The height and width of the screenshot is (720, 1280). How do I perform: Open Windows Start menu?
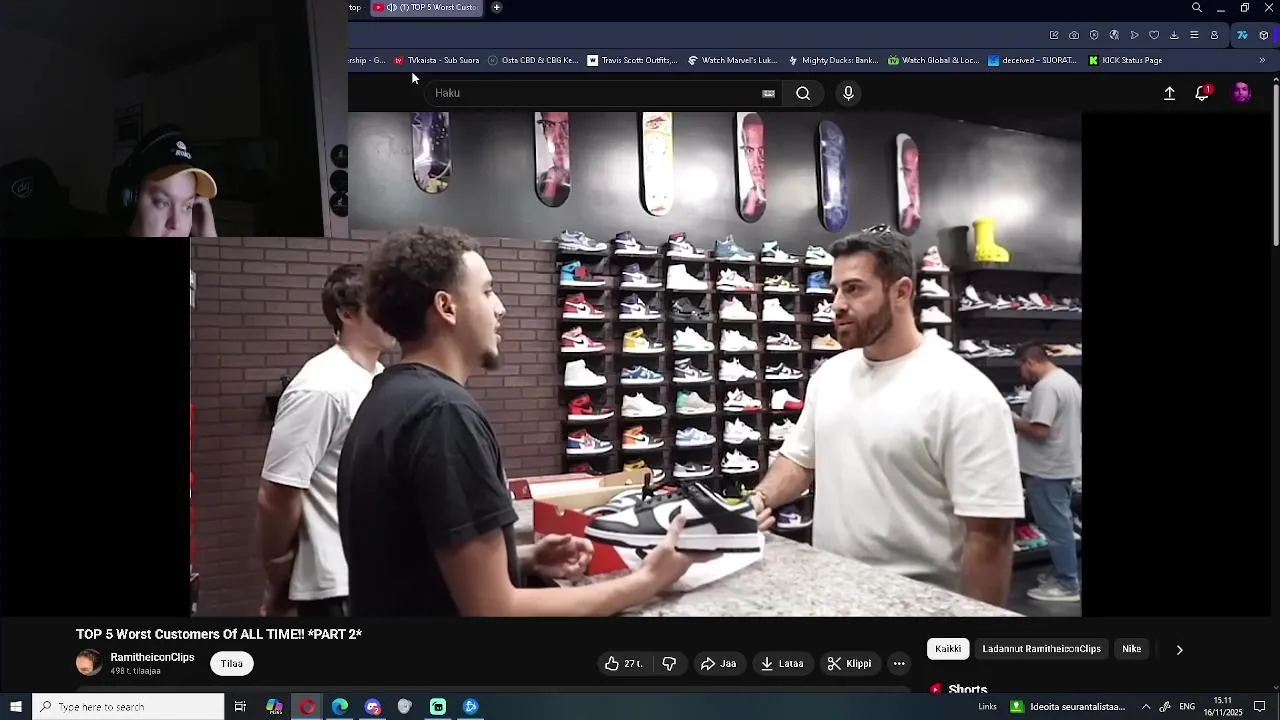coord(16,707)
